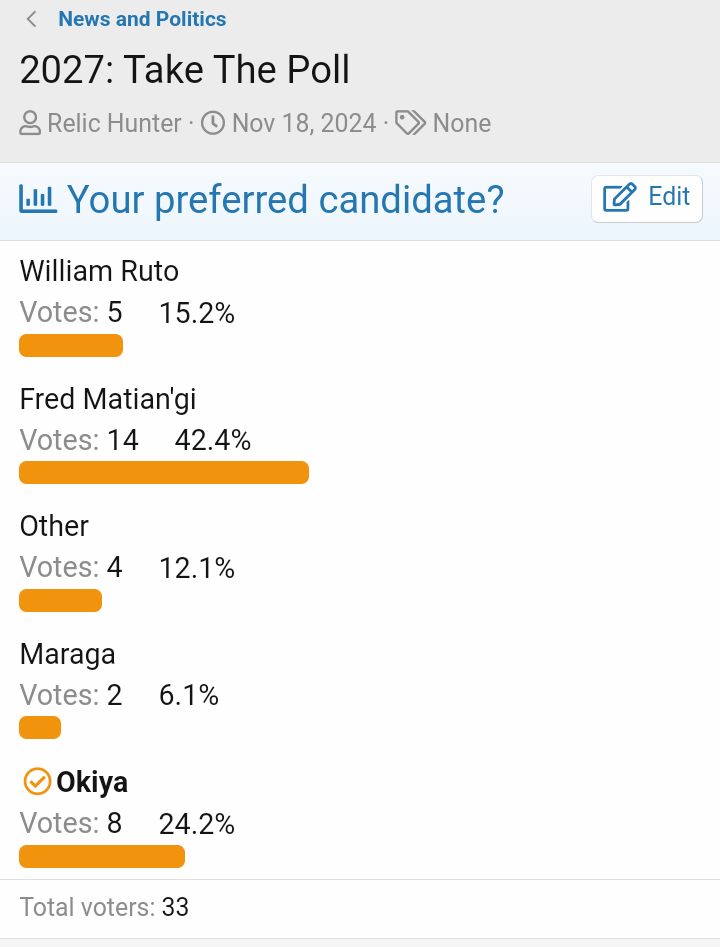
Task: Select the Your preferred candidate? heading
Action: pos(285,200)
